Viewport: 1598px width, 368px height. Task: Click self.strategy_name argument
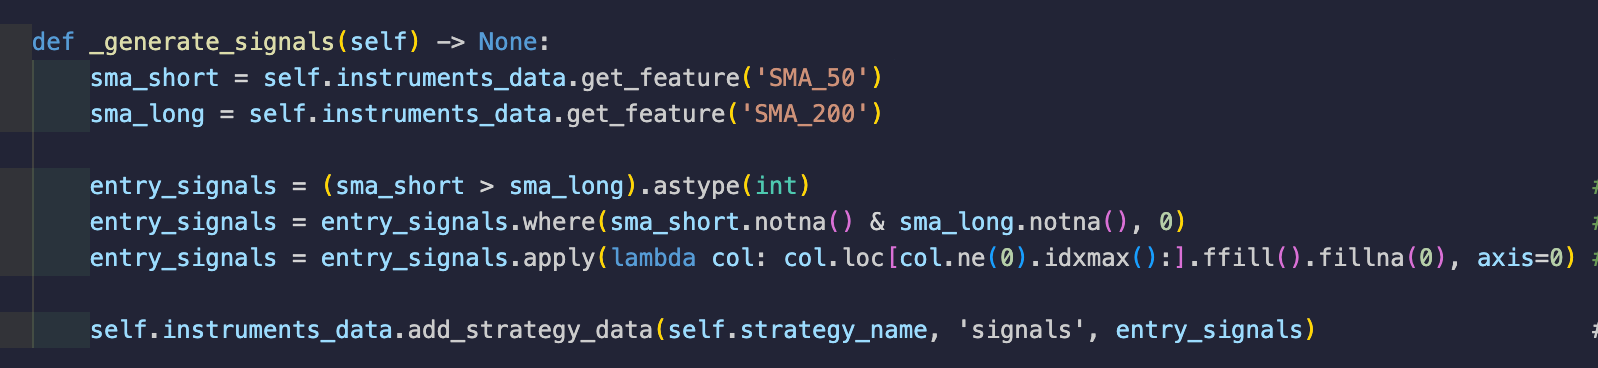797,330
